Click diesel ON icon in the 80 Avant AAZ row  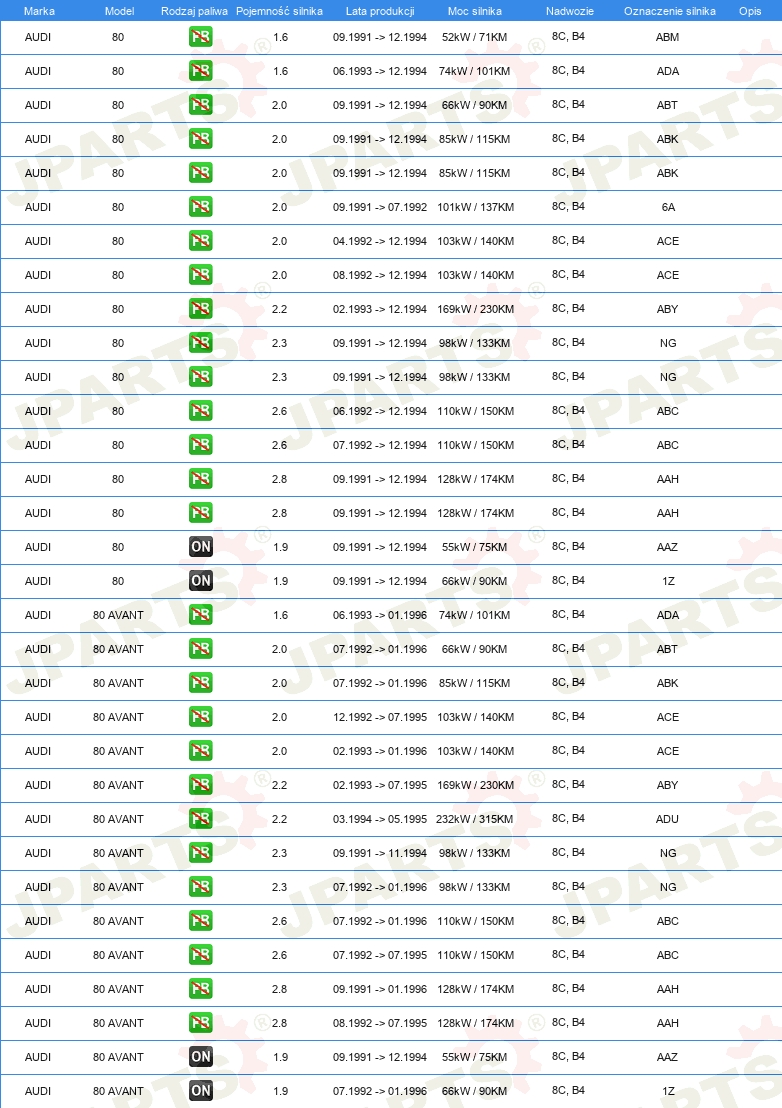click(x=201, y=1057)
